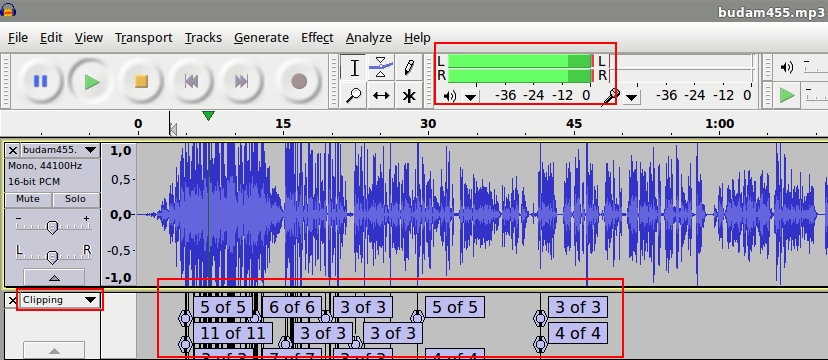Click the budam455 track pan slider
The width and height of the screenshot is (828, 360).
(x=52, y=257)
